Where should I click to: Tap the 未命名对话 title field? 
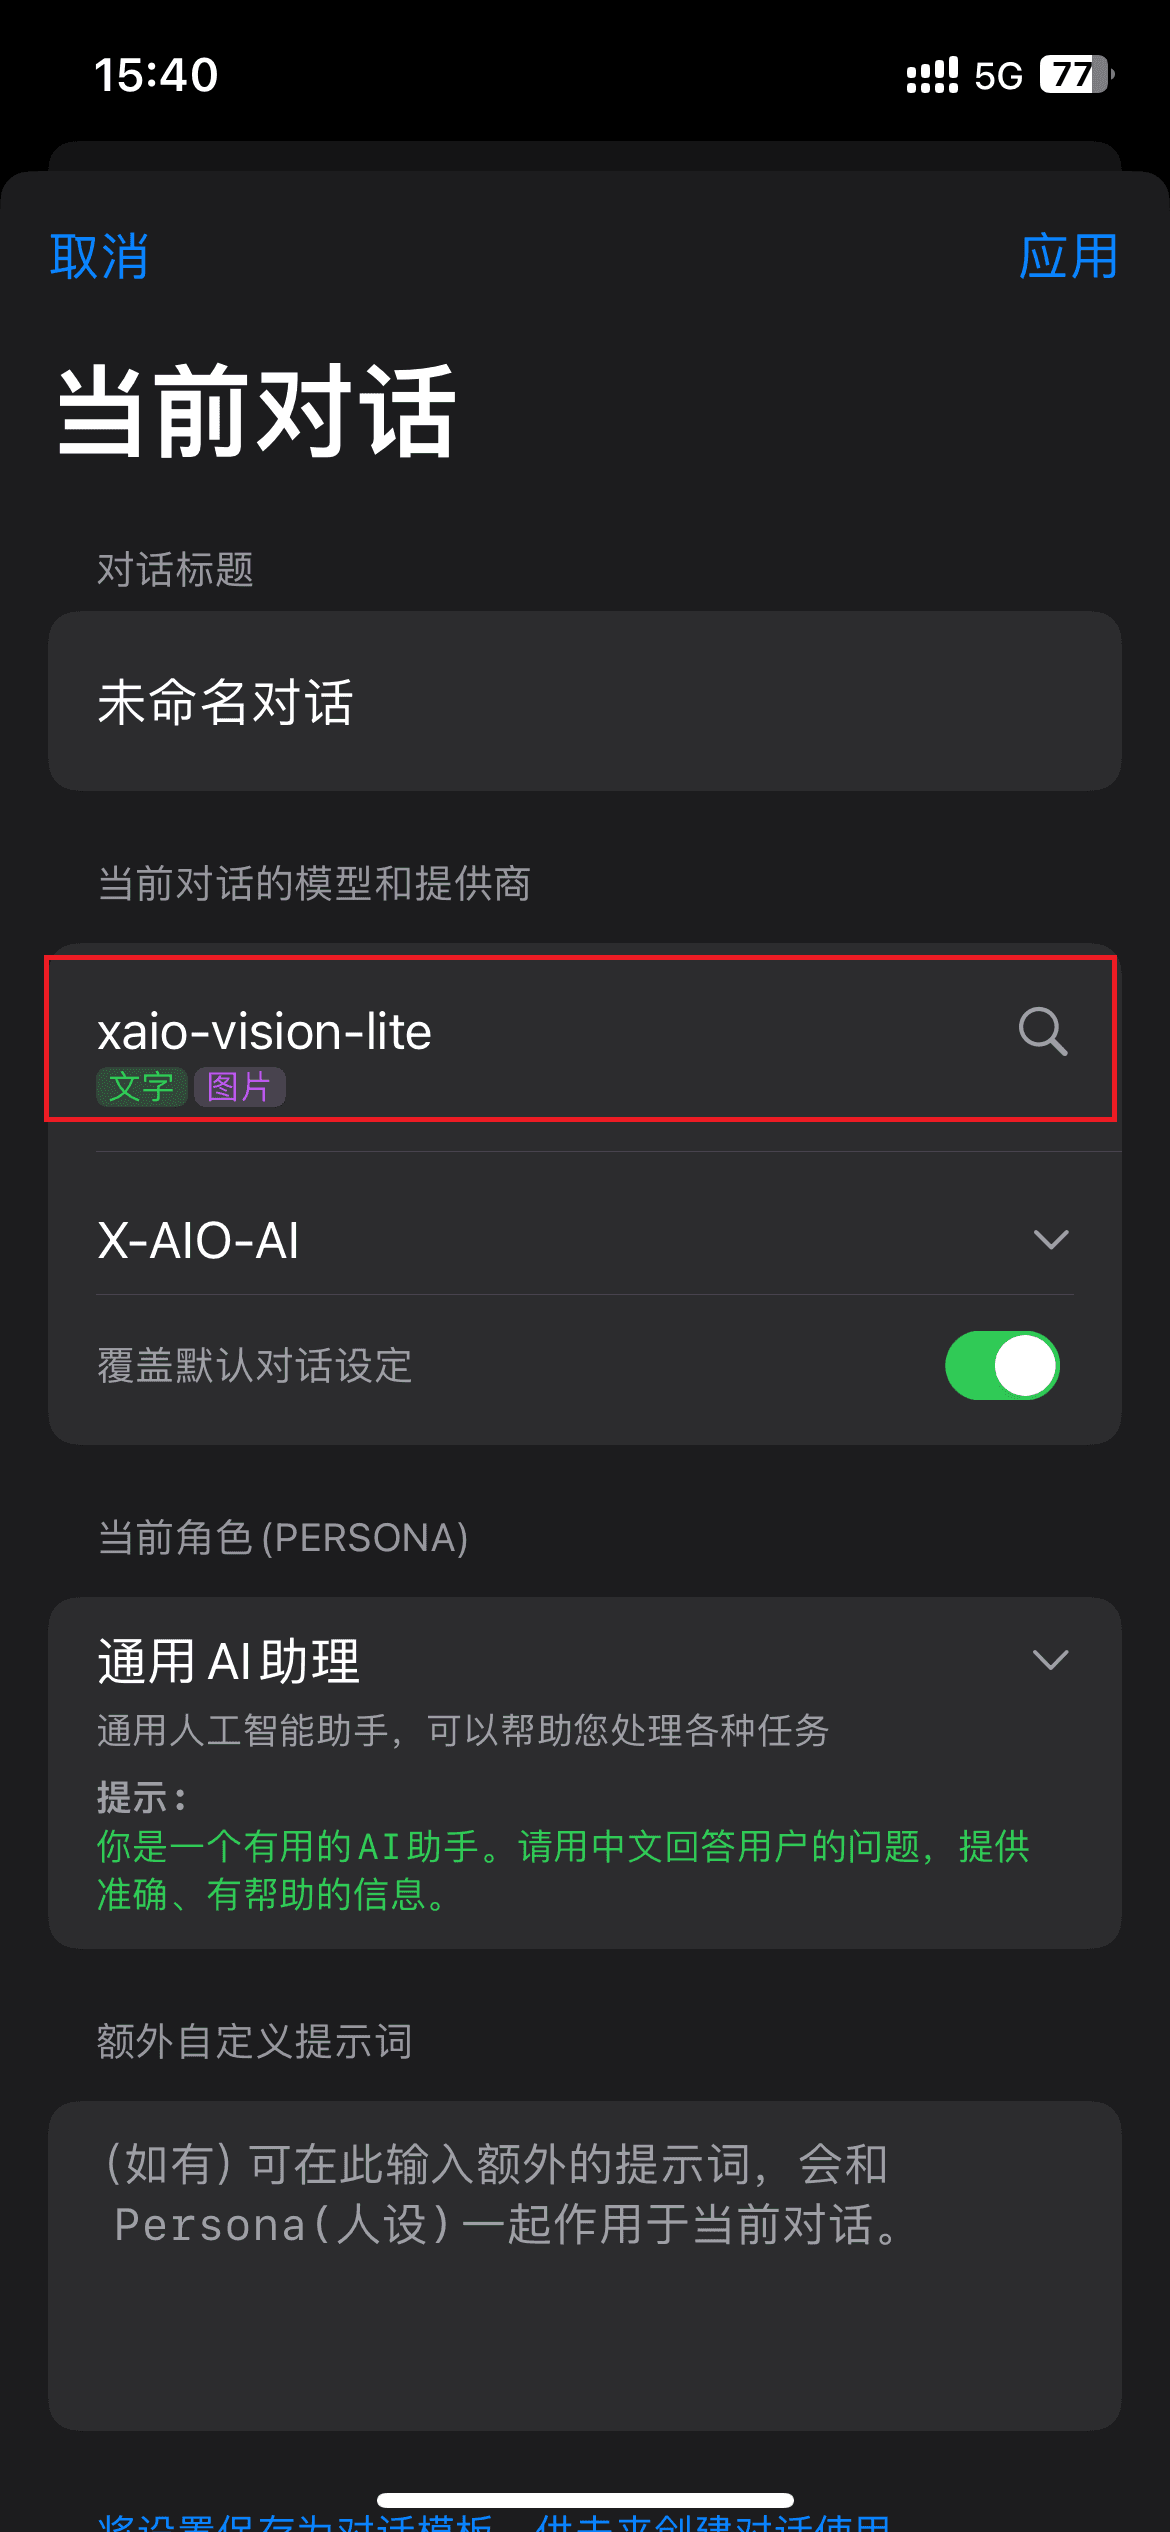click(x=585, y=701)
